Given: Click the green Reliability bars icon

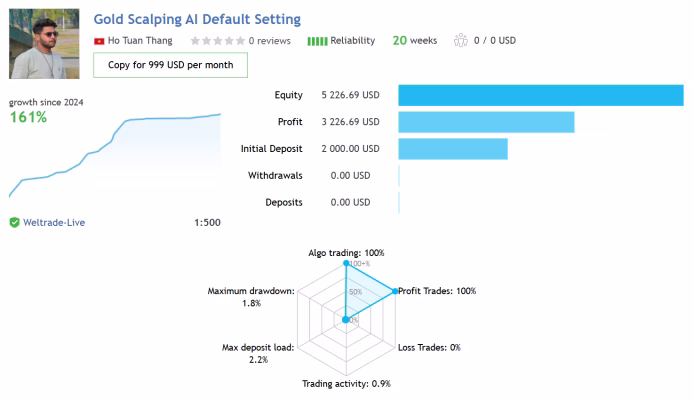Looking at the screenshot, I should [317, 41].
